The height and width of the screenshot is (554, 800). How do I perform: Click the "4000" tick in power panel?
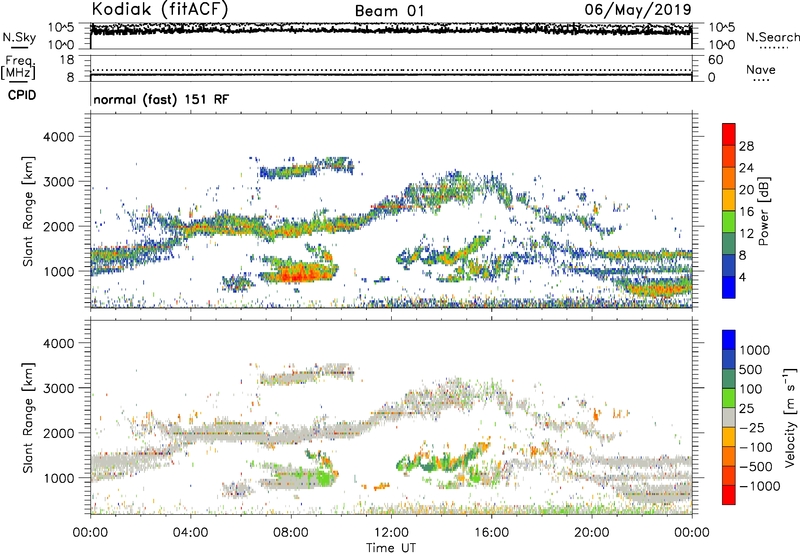point(58,137)
